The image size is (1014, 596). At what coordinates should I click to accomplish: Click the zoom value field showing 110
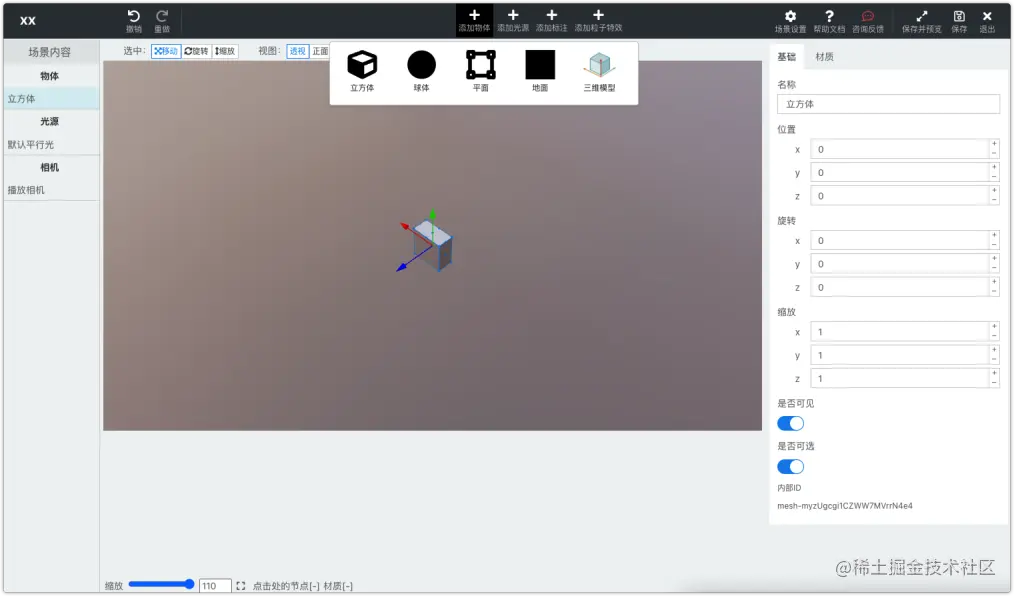tap(215, 586)
